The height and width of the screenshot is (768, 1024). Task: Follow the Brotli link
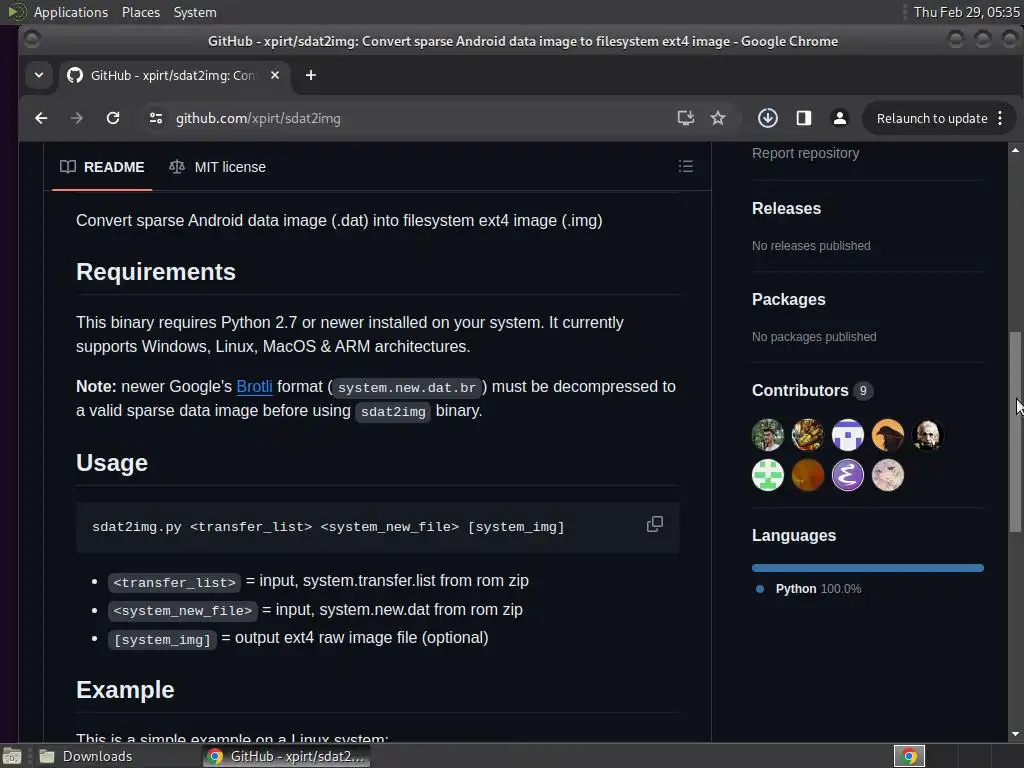point(254,387)
